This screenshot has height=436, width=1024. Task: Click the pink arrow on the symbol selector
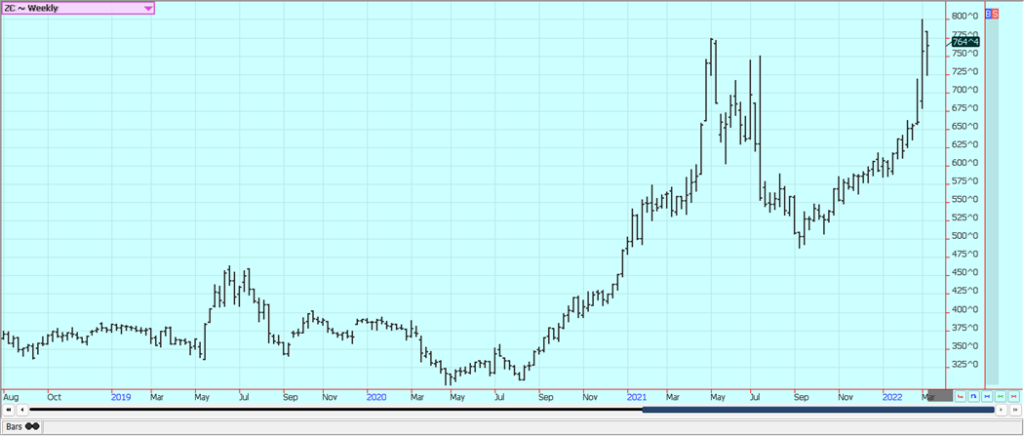click(x=148, y=8)
